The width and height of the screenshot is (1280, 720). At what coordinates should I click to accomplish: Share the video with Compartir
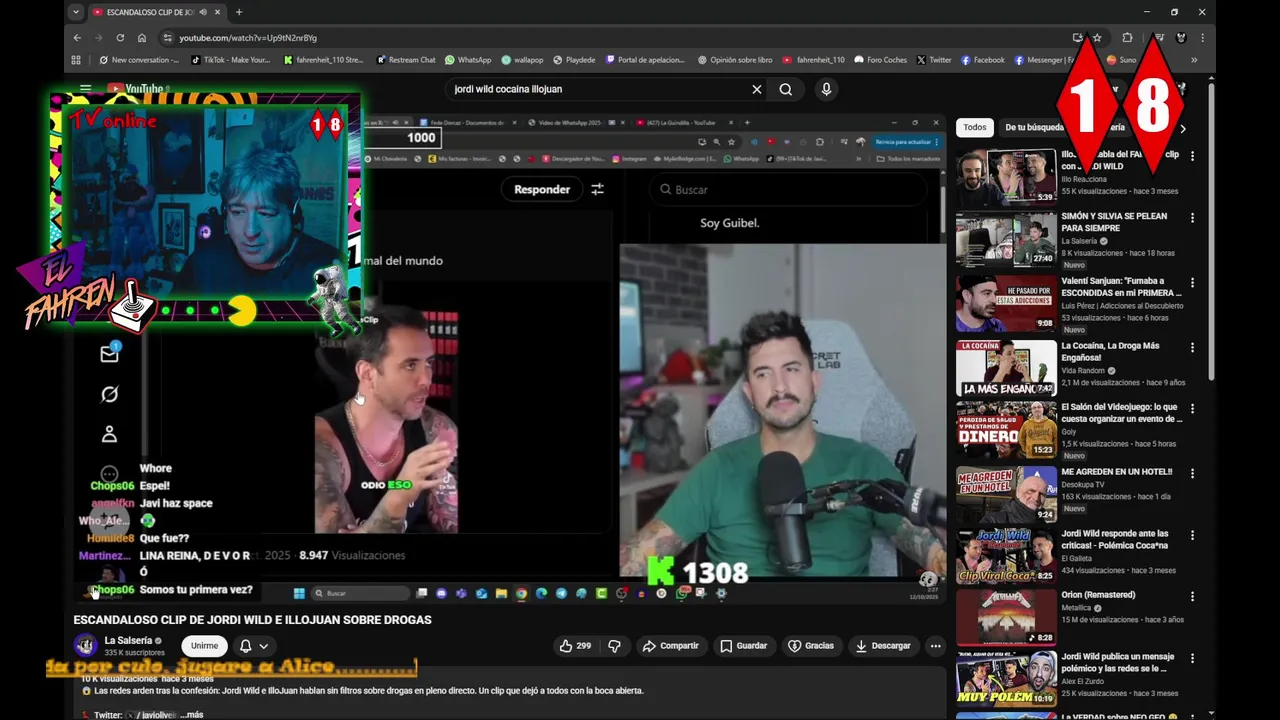tap(670, 646)
